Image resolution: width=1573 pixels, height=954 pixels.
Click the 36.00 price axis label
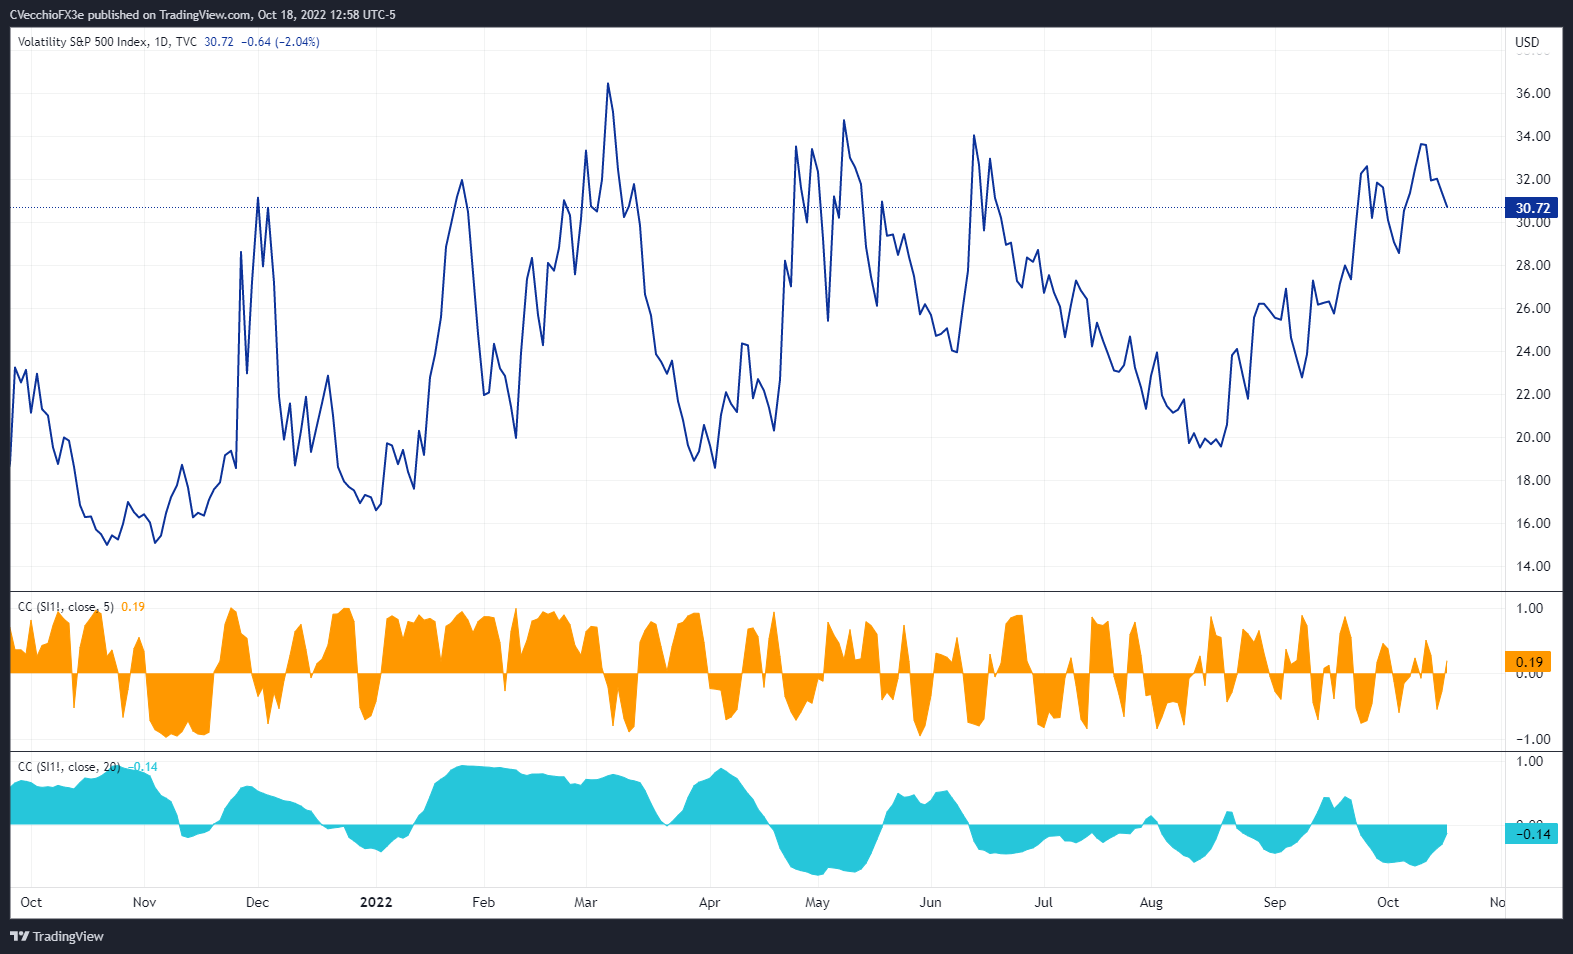coord(1533,93)
